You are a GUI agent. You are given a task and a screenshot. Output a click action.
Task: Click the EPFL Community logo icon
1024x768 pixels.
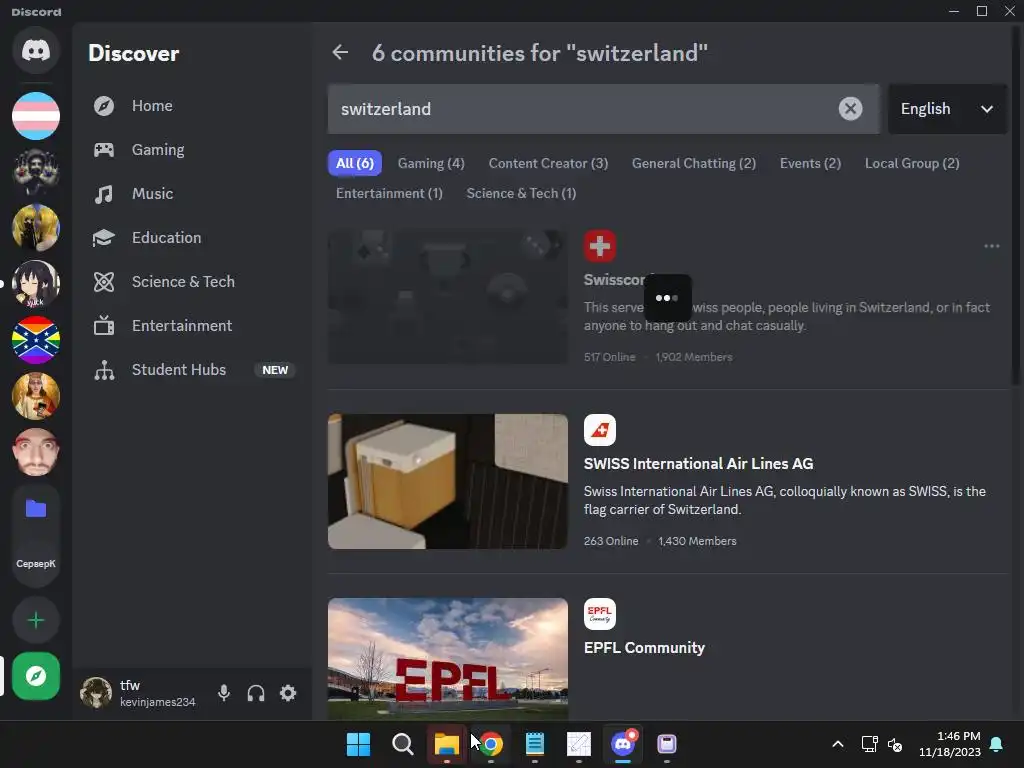(x=600, y=615)
